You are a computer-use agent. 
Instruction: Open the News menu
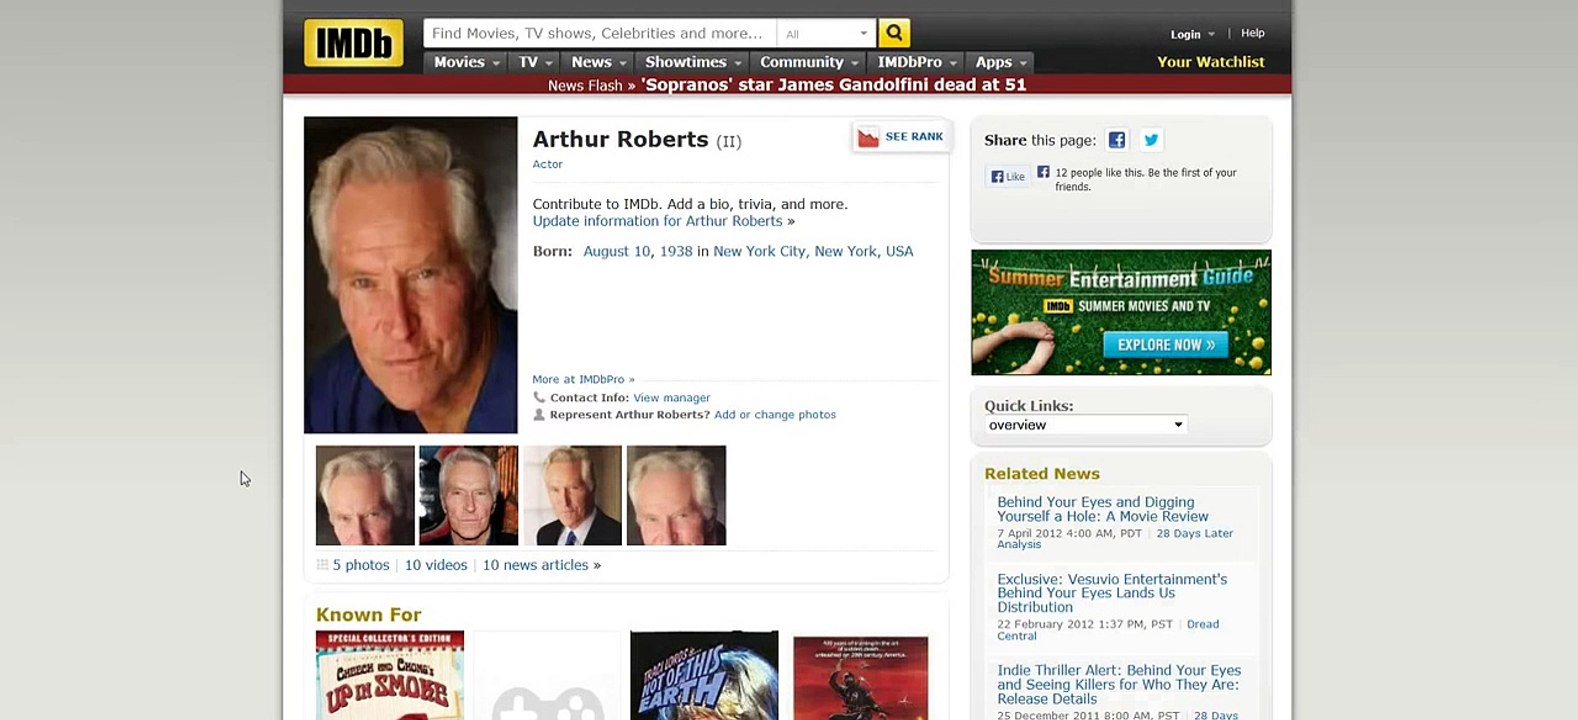click(x=598, y=62)
